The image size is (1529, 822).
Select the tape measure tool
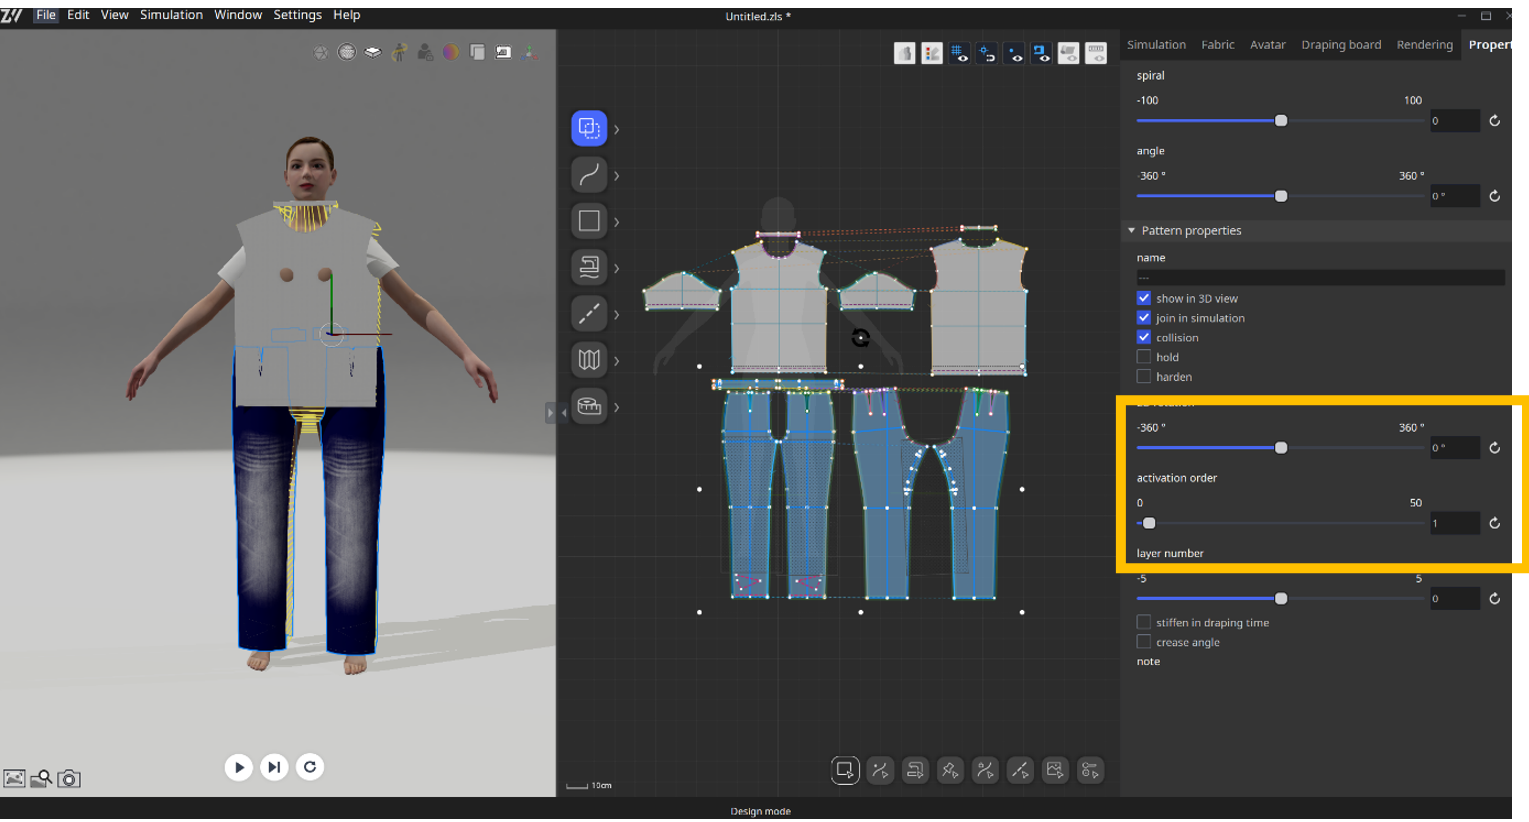coord(589,406)
